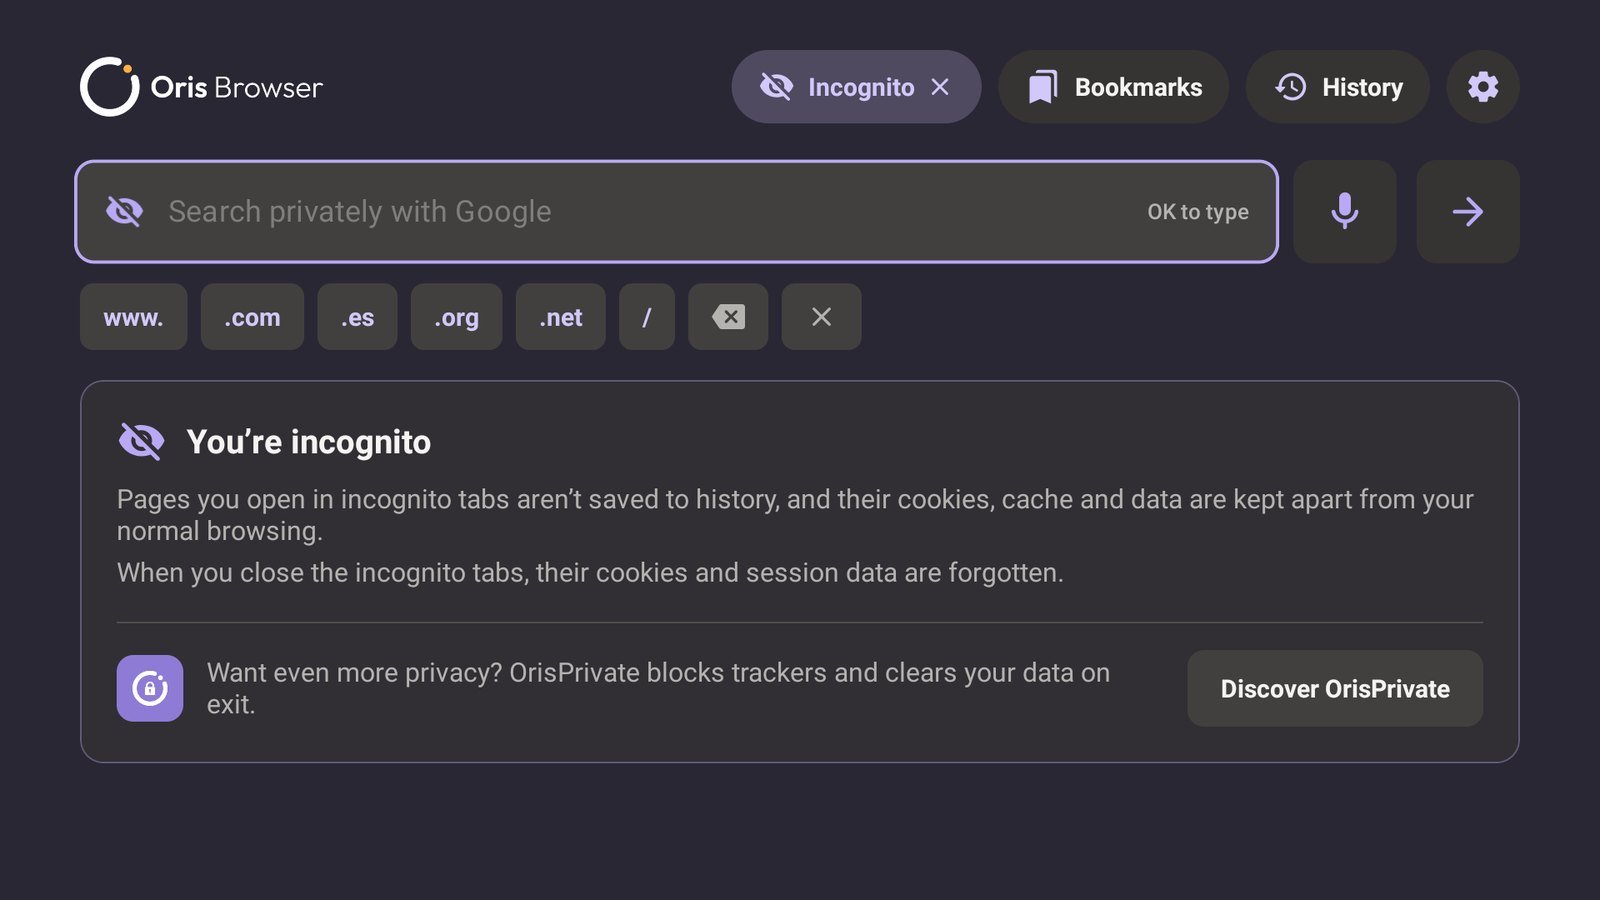Screen dimensions: 1600x900
Task: Insert a slash character shortcut
Action: coord(647,317)
